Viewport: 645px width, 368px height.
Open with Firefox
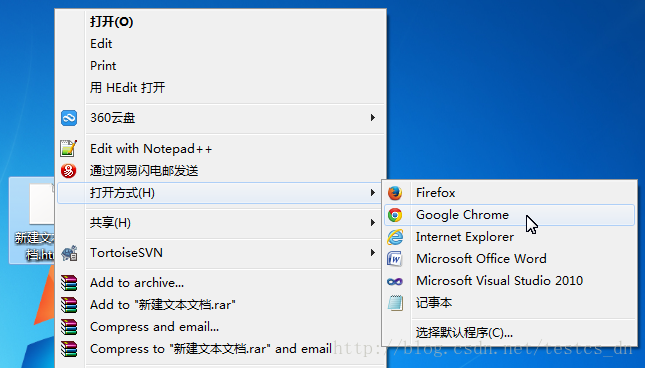coord(509,193)
